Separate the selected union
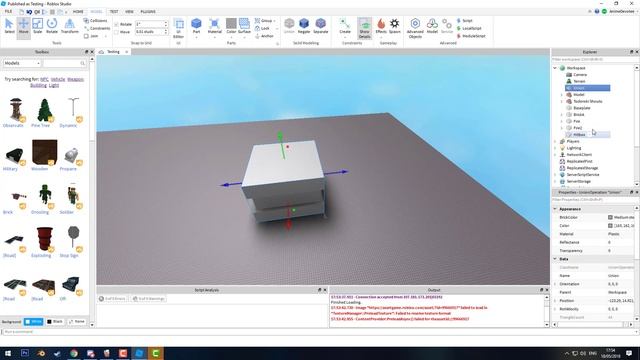 coord(321,26)
